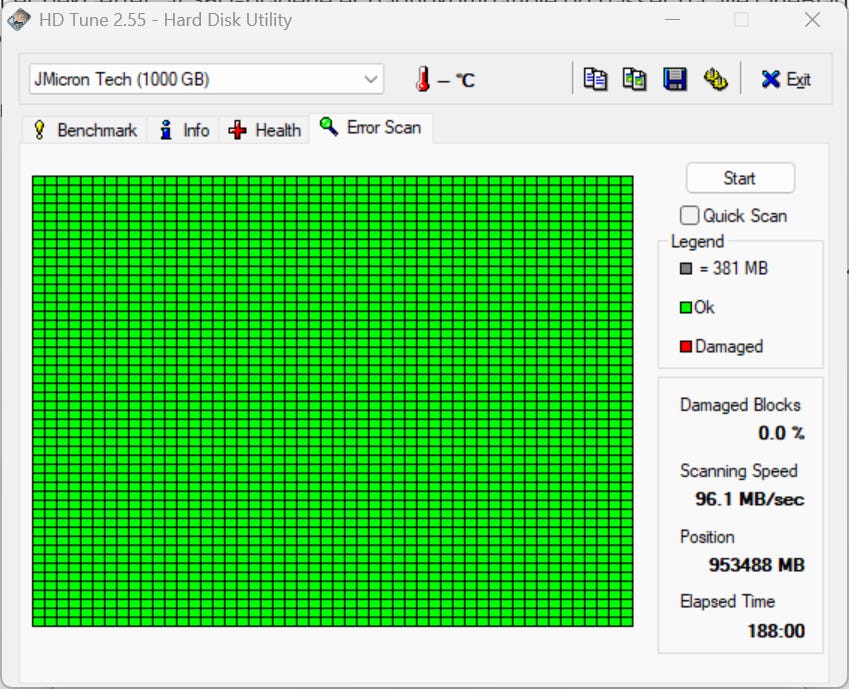Click the '= 381 MB' legend text
Screen dimensions: 849x689
pyautogui.click(x=733, y=268)
